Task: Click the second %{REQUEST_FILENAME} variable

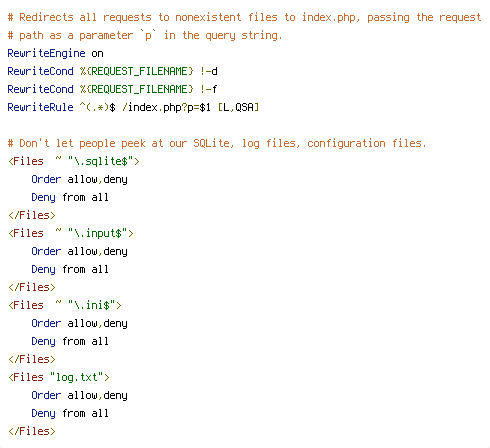Action: click(137, 89)
